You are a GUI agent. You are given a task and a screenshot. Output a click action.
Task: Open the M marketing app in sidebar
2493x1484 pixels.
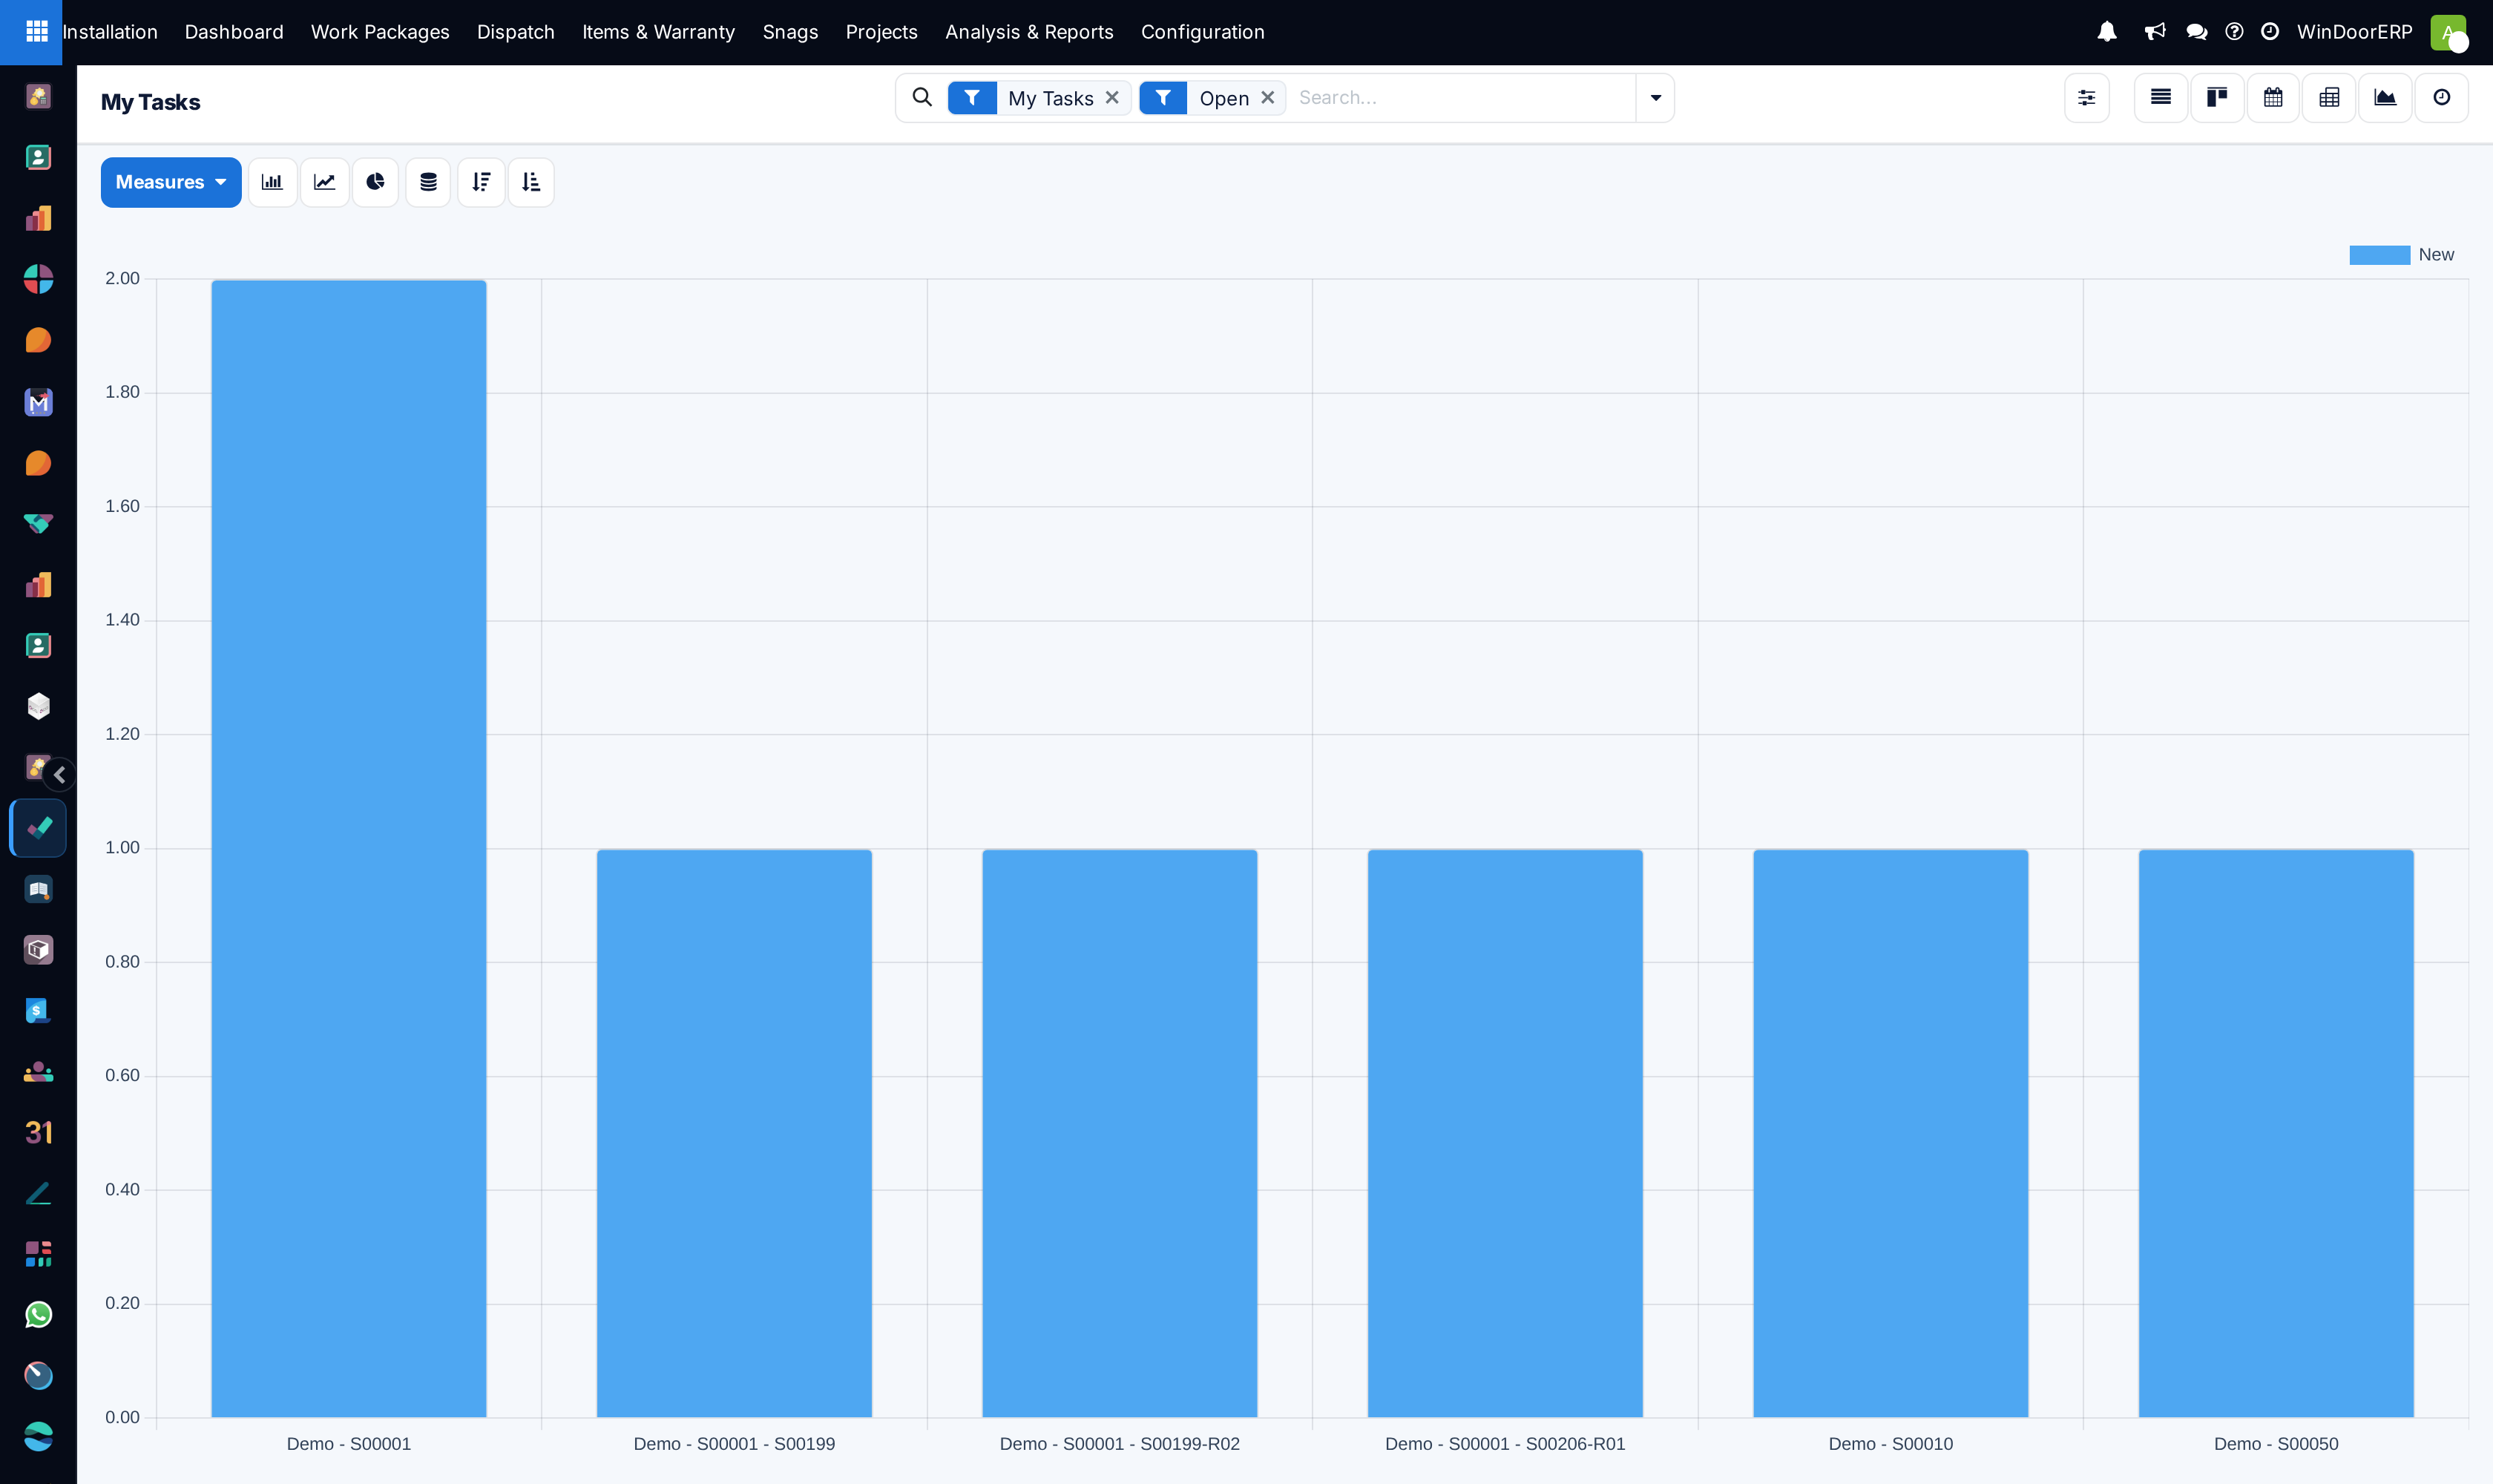(38, 402)
